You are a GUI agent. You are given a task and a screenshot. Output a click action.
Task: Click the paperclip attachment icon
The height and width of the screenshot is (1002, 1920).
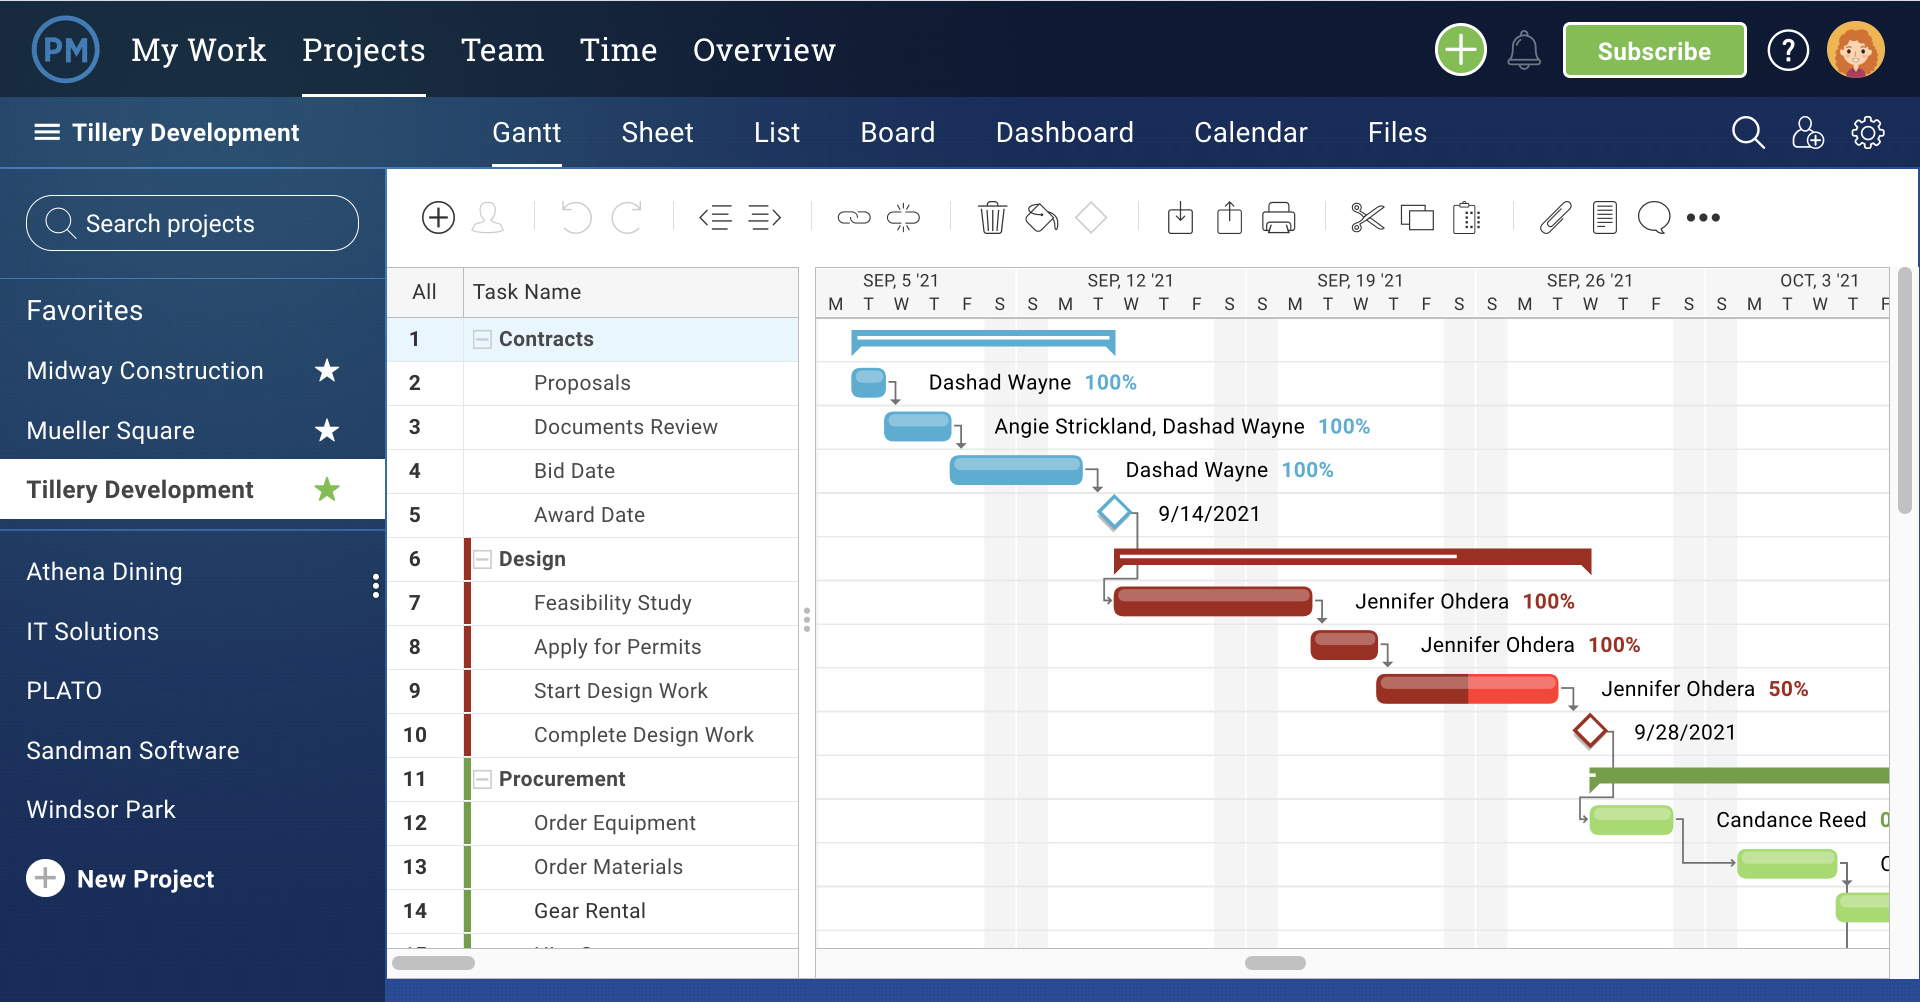[1555, 217]
